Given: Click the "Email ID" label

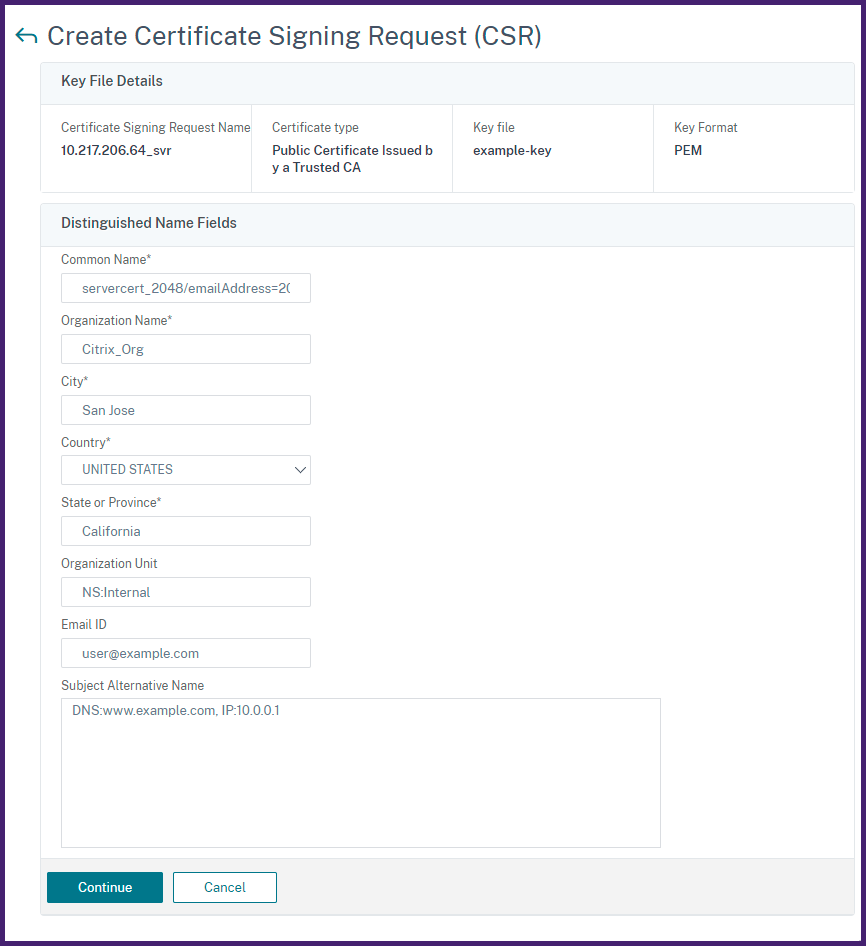Looking at the screenshot, I should pos(84,624).
